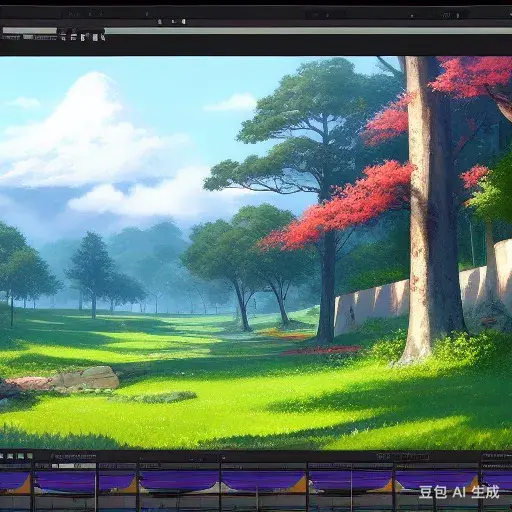Click the second small toolbar icon below the top-left bar
Image resolution: width=512 pixels, height=512 pixels.
click(x=74, y=37)
